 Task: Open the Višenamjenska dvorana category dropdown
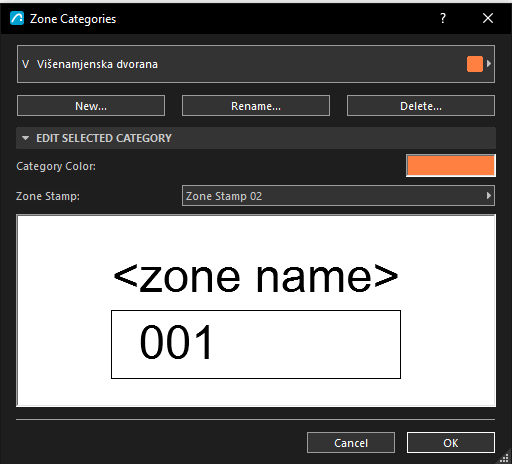coord(256,64)
